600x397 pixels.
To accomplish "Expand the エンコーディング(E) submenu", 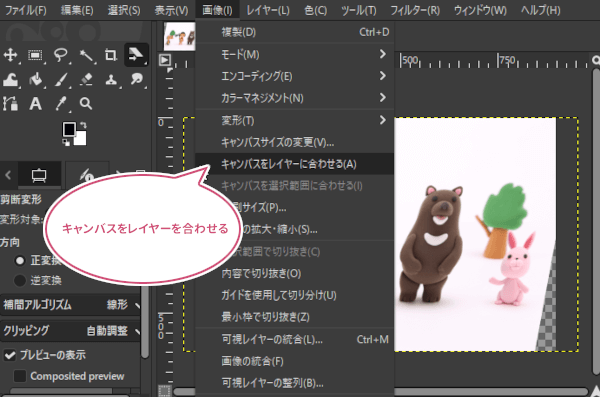I will click(x=295, y=76).
